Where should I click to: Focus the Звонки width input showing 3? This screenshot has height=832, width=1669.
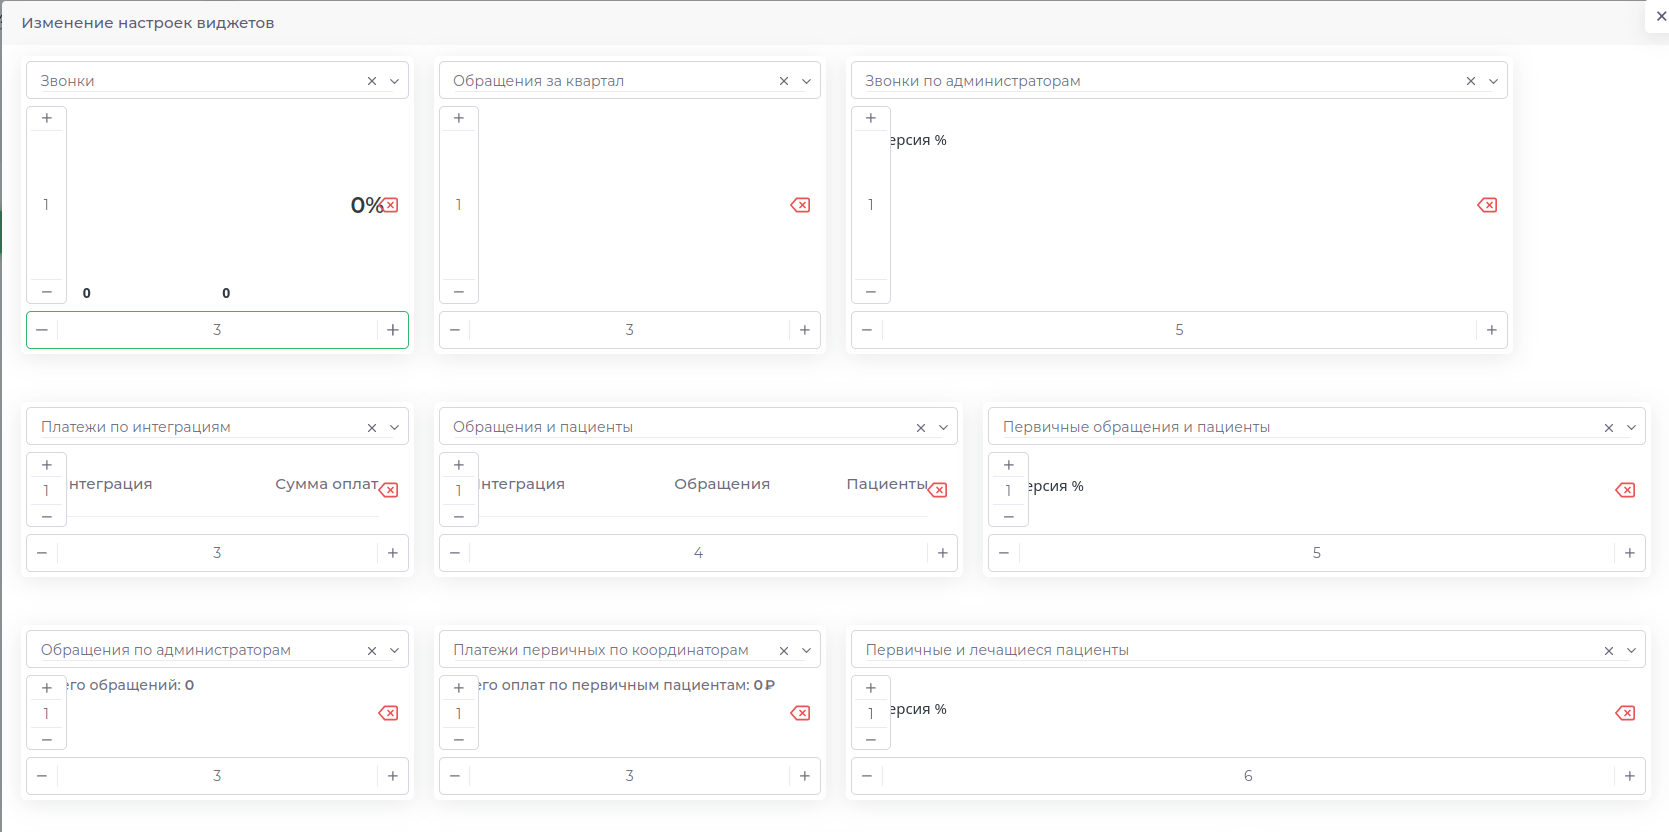tap(217, 330)
